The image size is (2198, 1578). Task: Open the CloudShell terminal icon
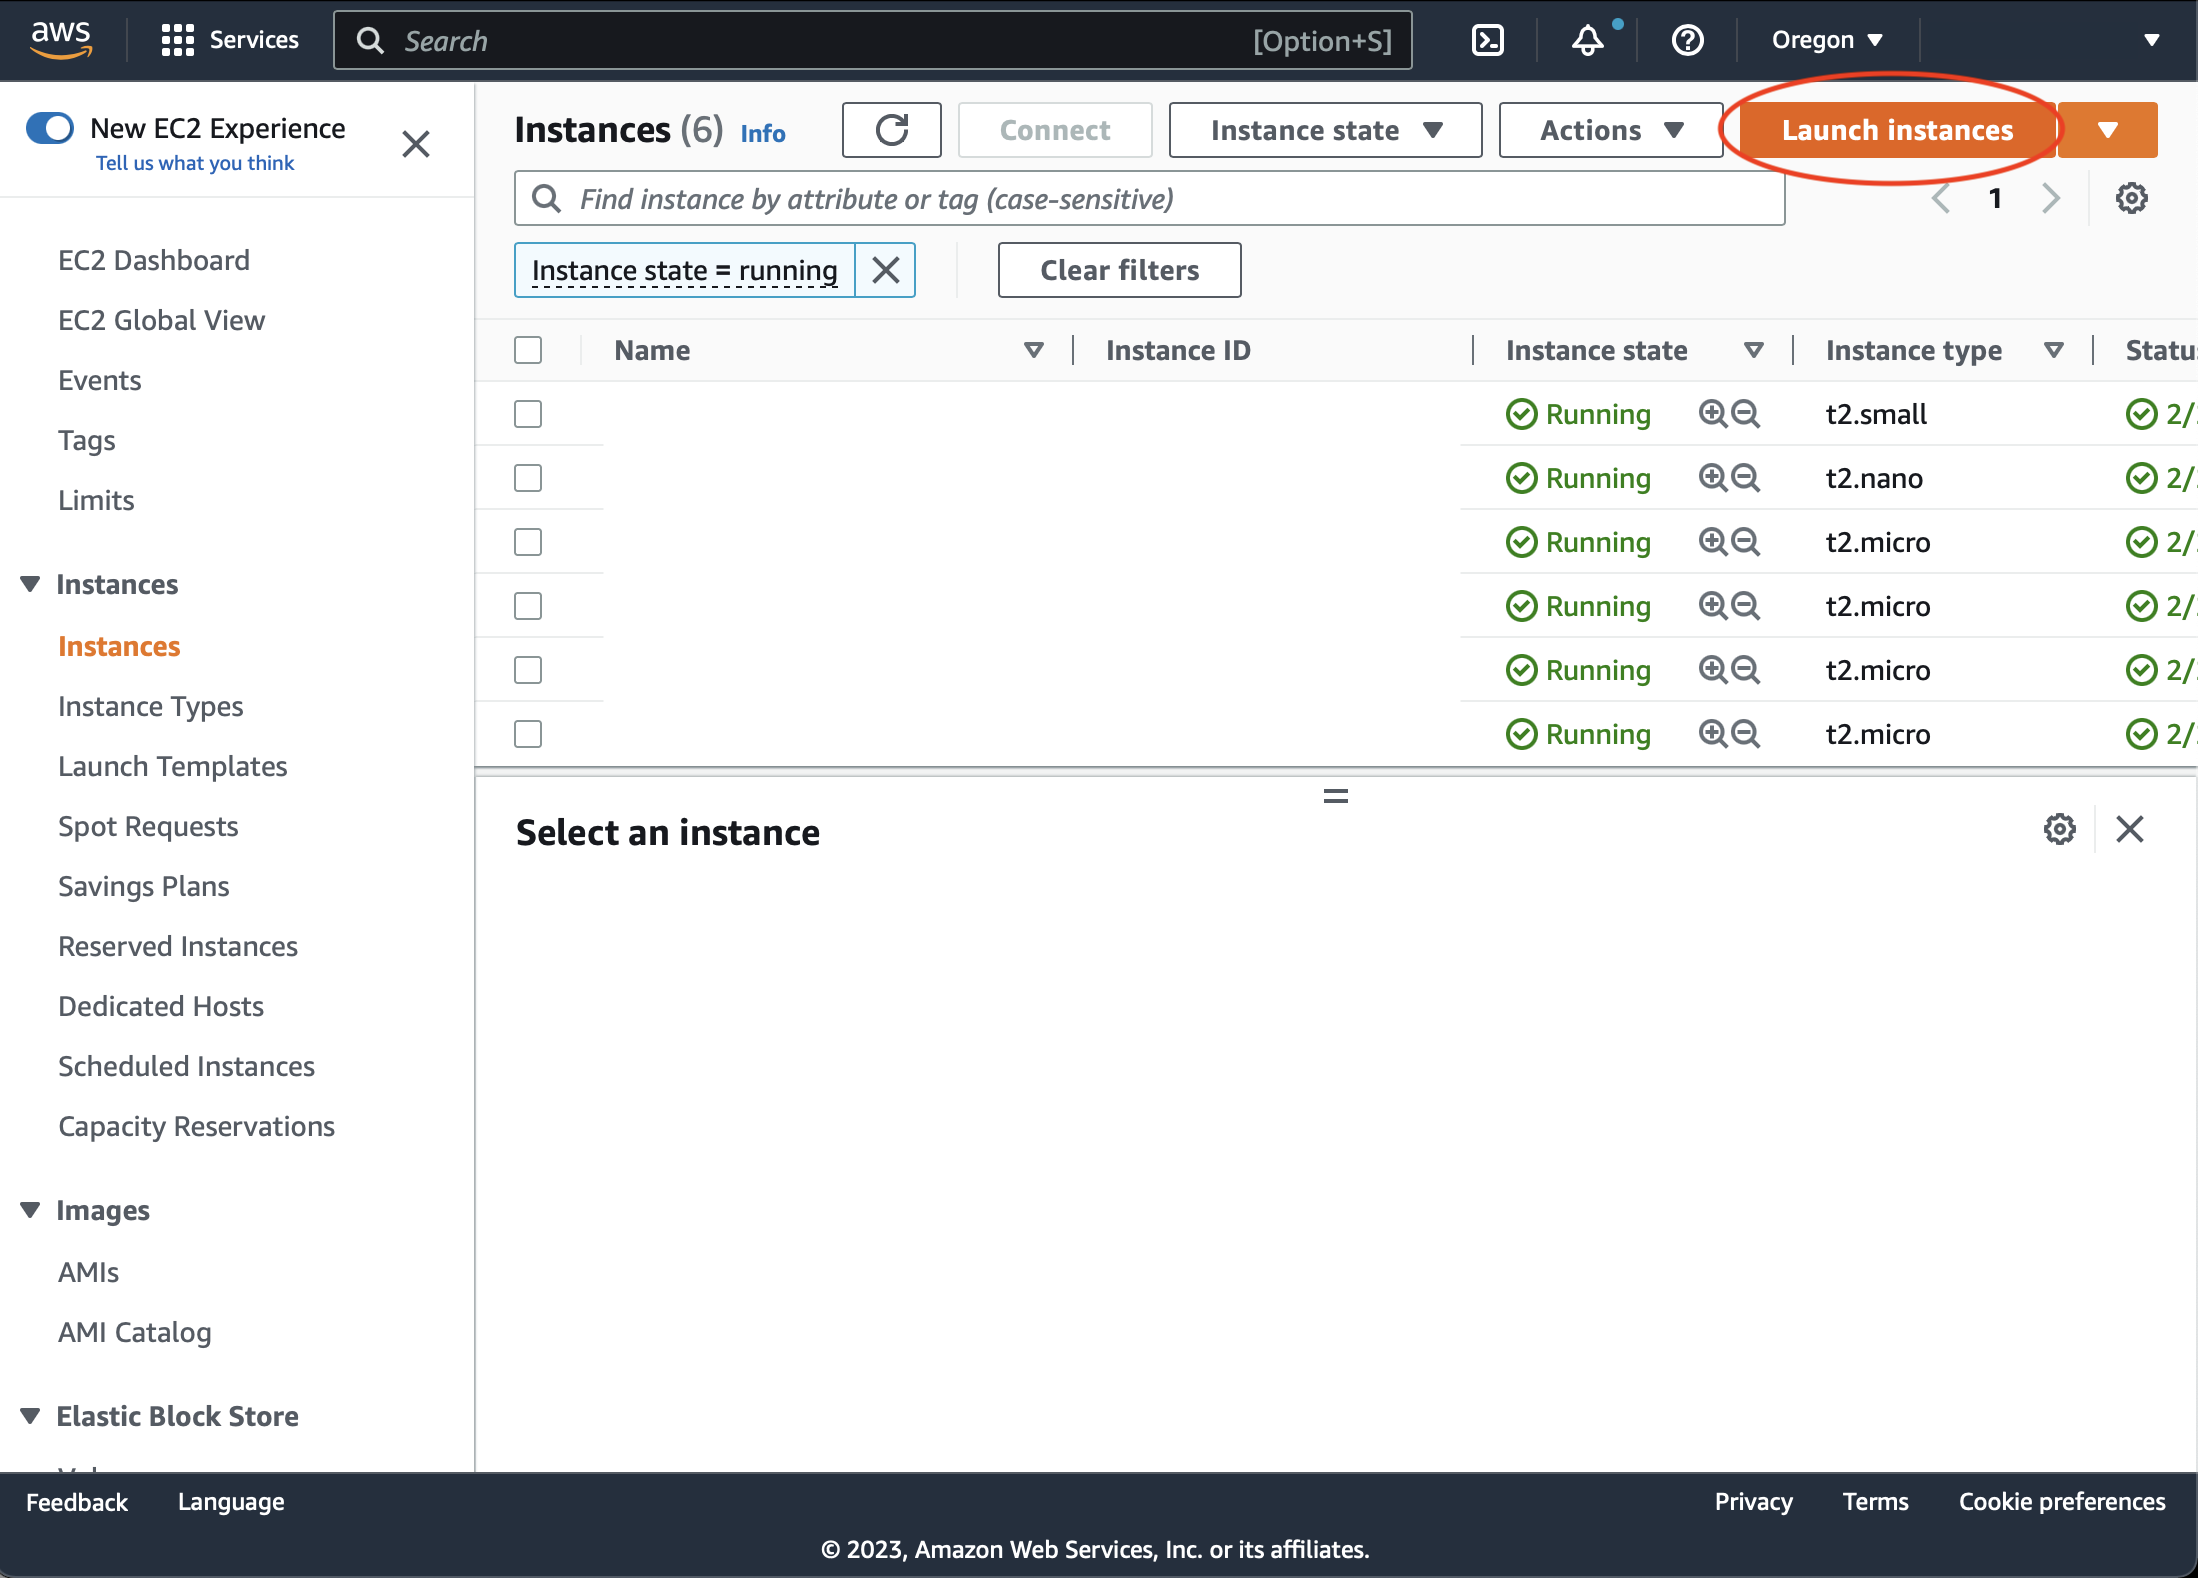pyautogui.click(x=1488, y=40)
